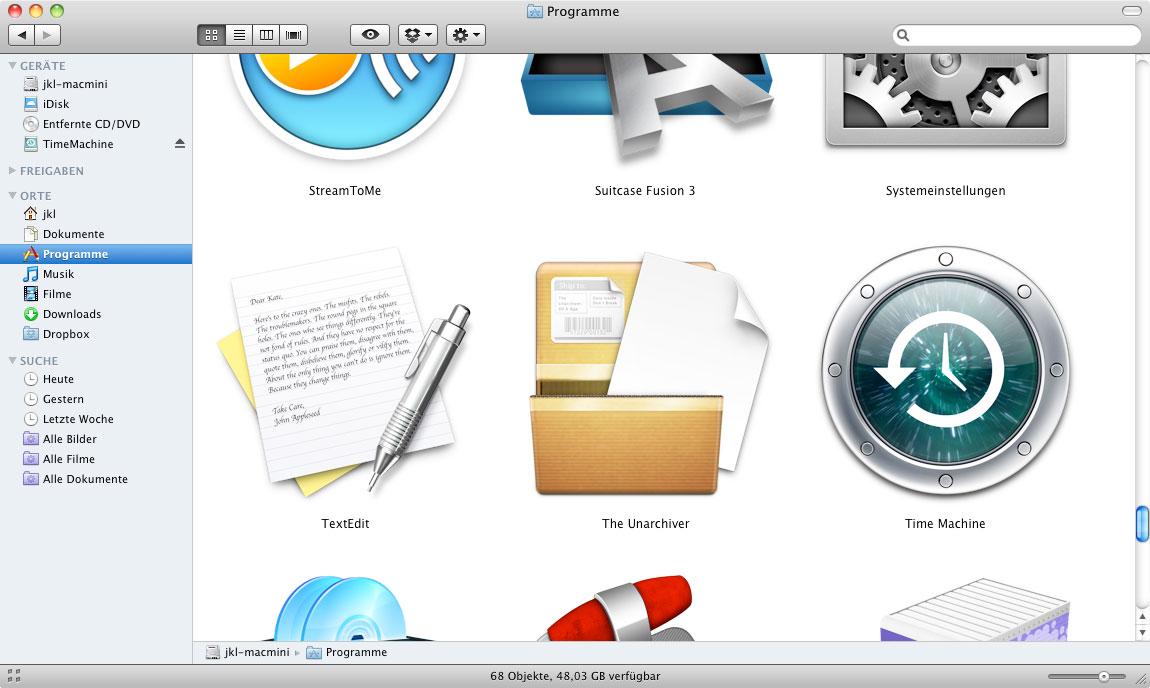Select The Unarchiver app icon

point(648,374)
